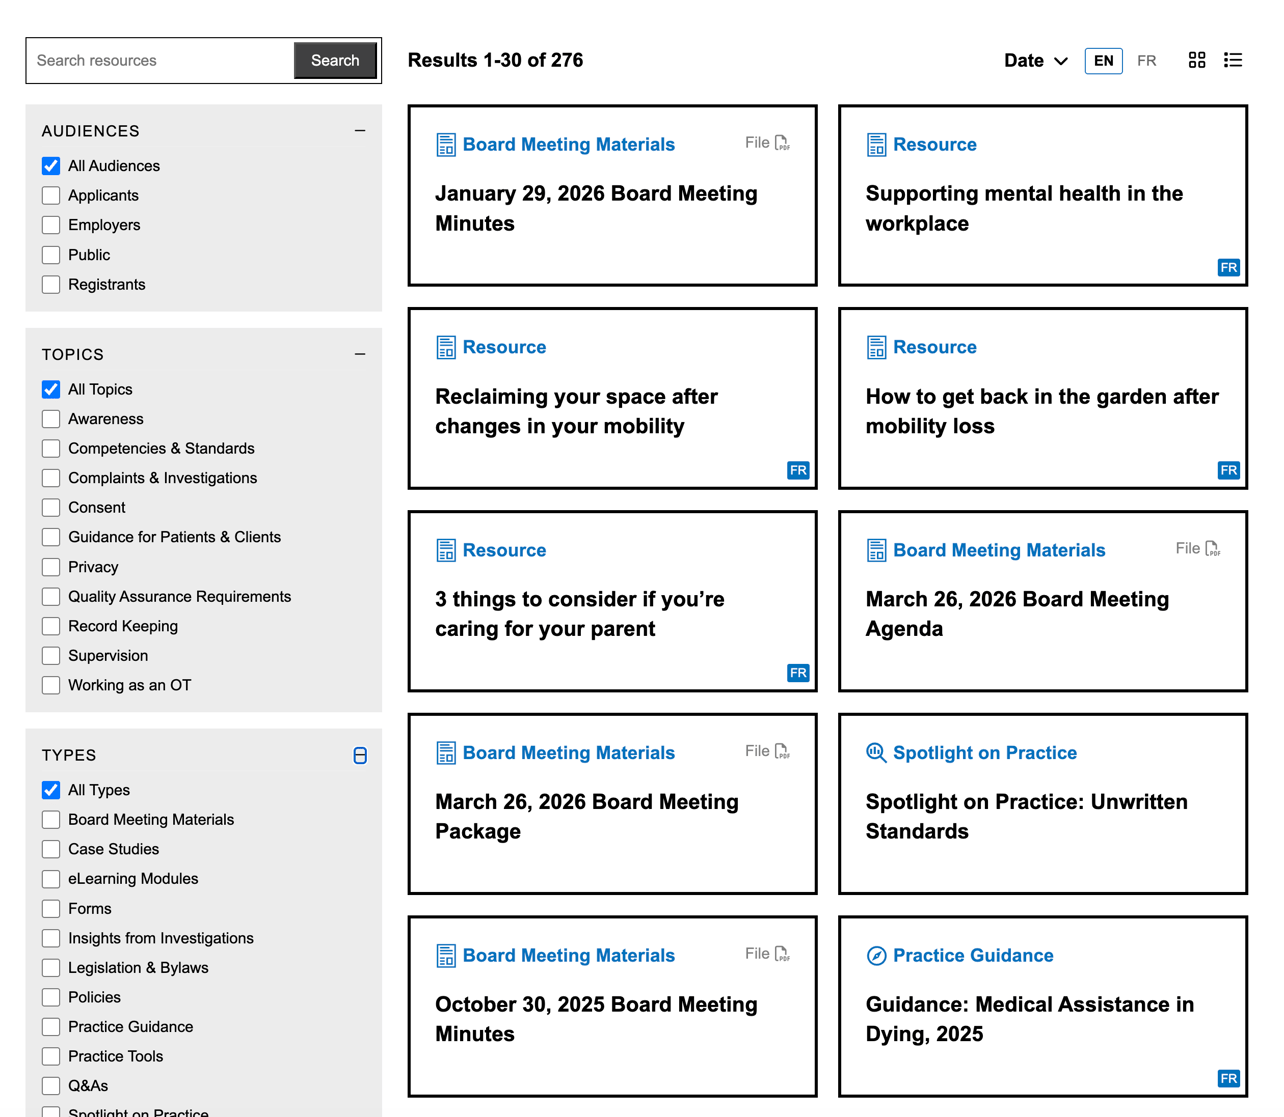Screen dimensions: 1284x1117
Task: Enable the Record Keeping topic filter
Action: click(x=51, y=626)
